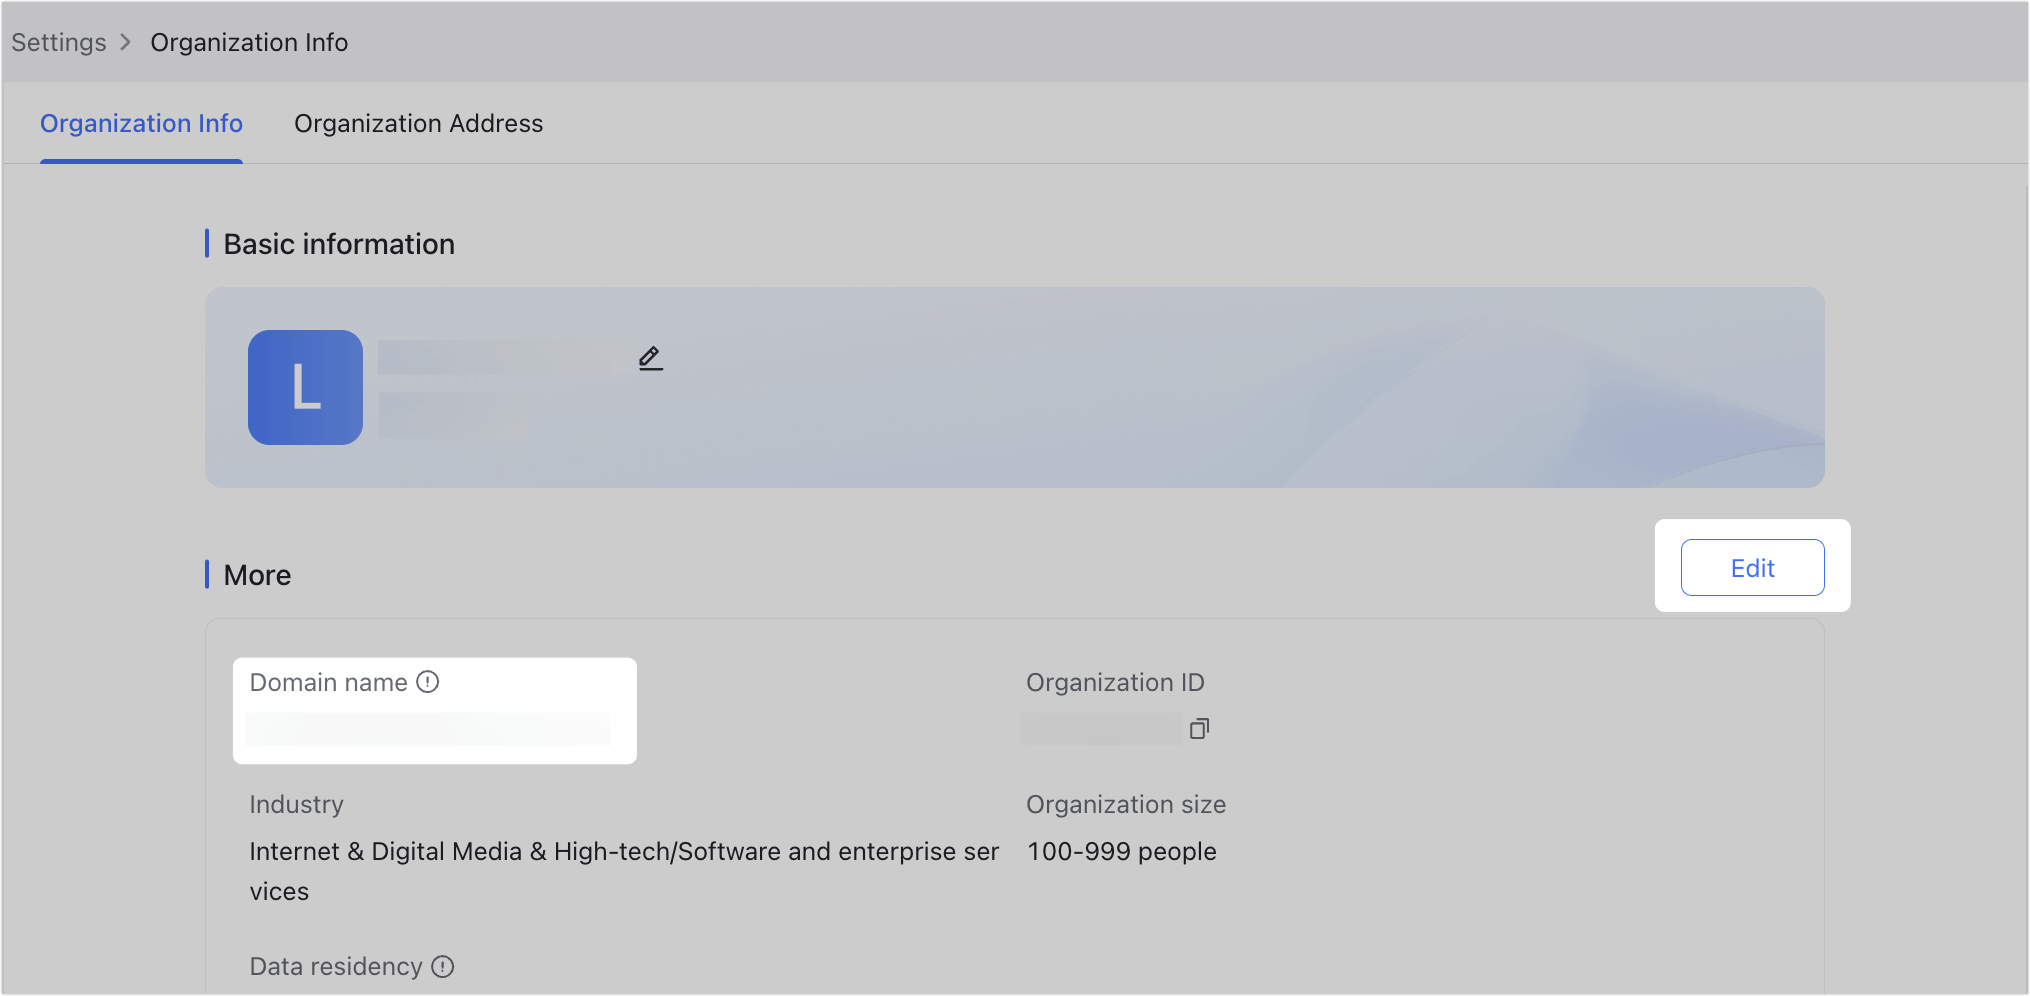Click the More section heading
This screenshot has height=996, width=2030.
click(x=256, y=574)
